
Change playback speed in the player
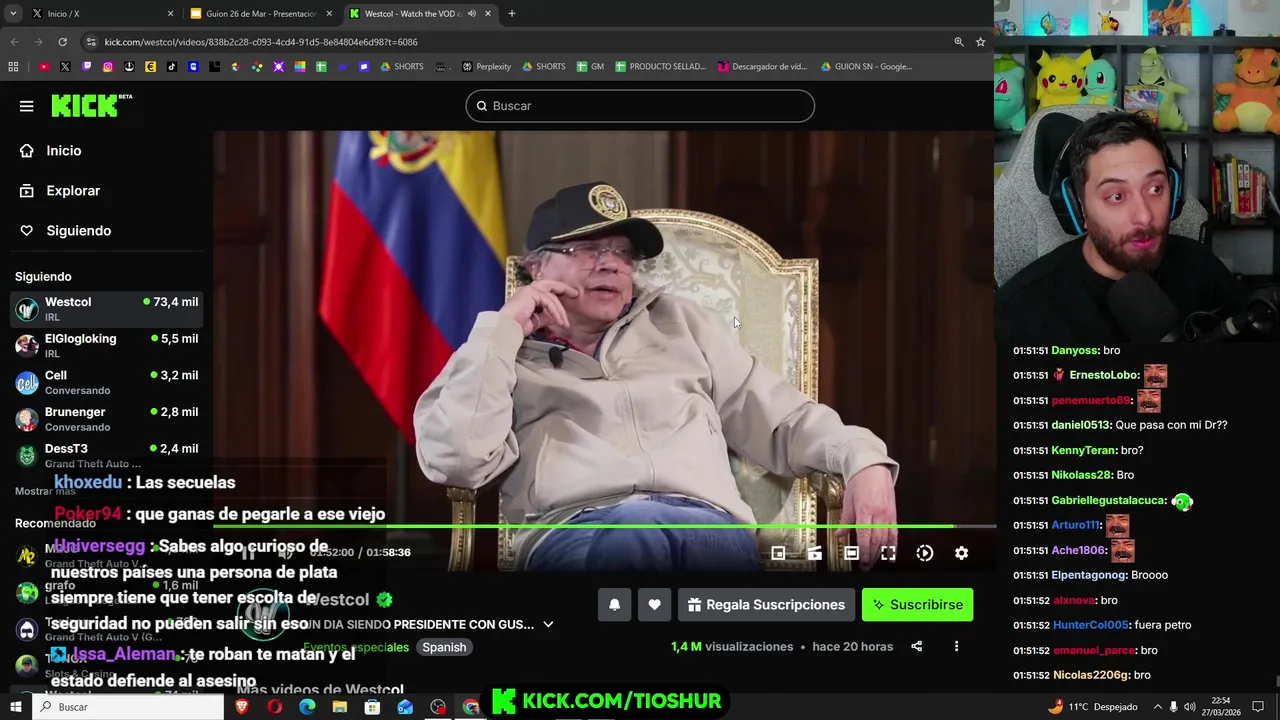pos(924,553)
